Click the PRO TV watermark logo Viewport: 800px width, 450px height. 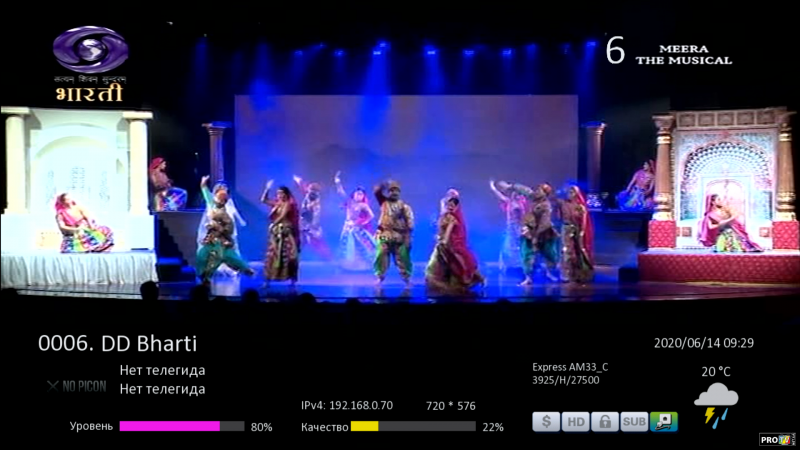(777, 439)
